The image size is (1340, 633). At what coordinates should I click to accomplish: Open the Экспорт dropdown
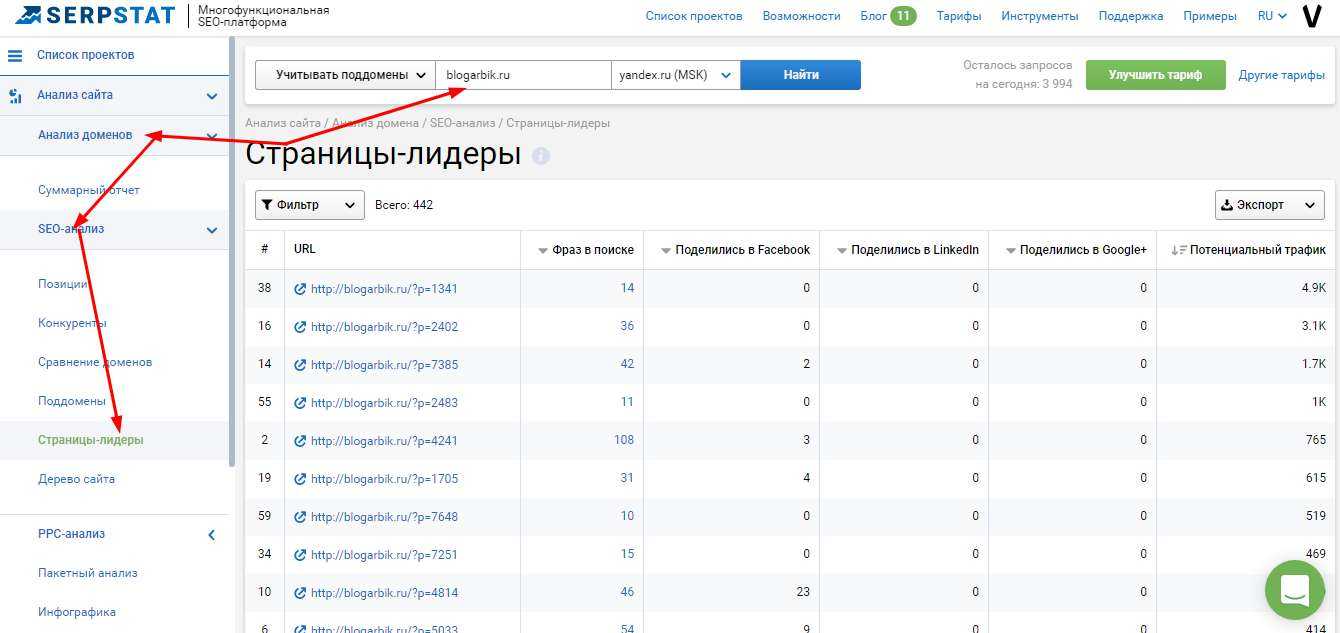click(1269, 205)
